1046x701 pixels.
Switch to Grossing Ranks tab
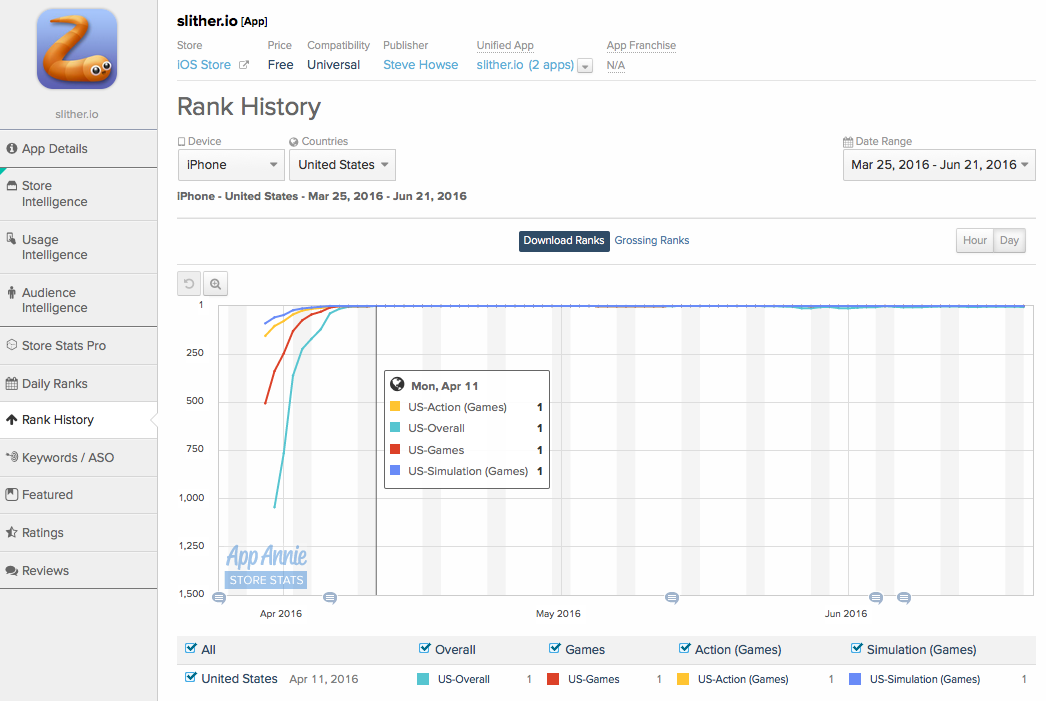pos(651,241)
